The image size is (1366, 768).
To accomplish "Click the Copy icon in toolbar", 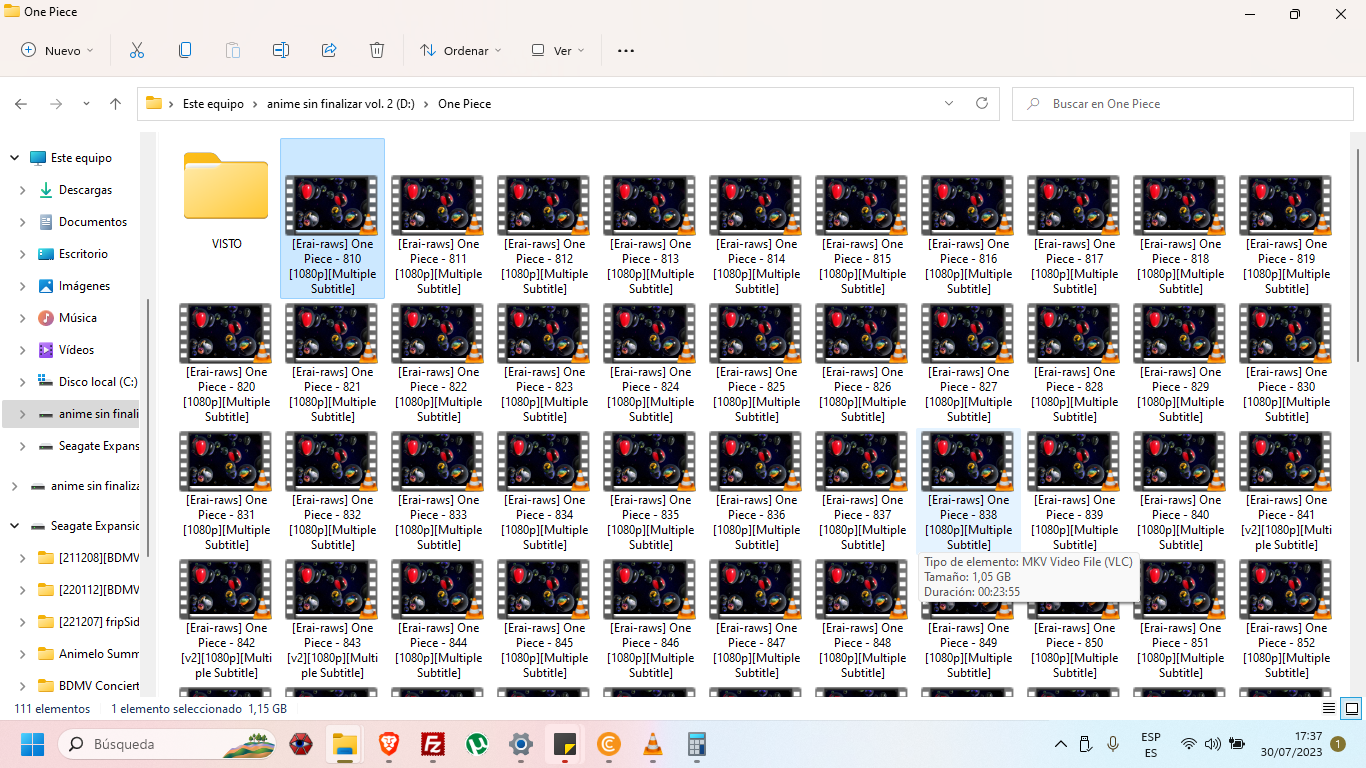I will point(185,50).
